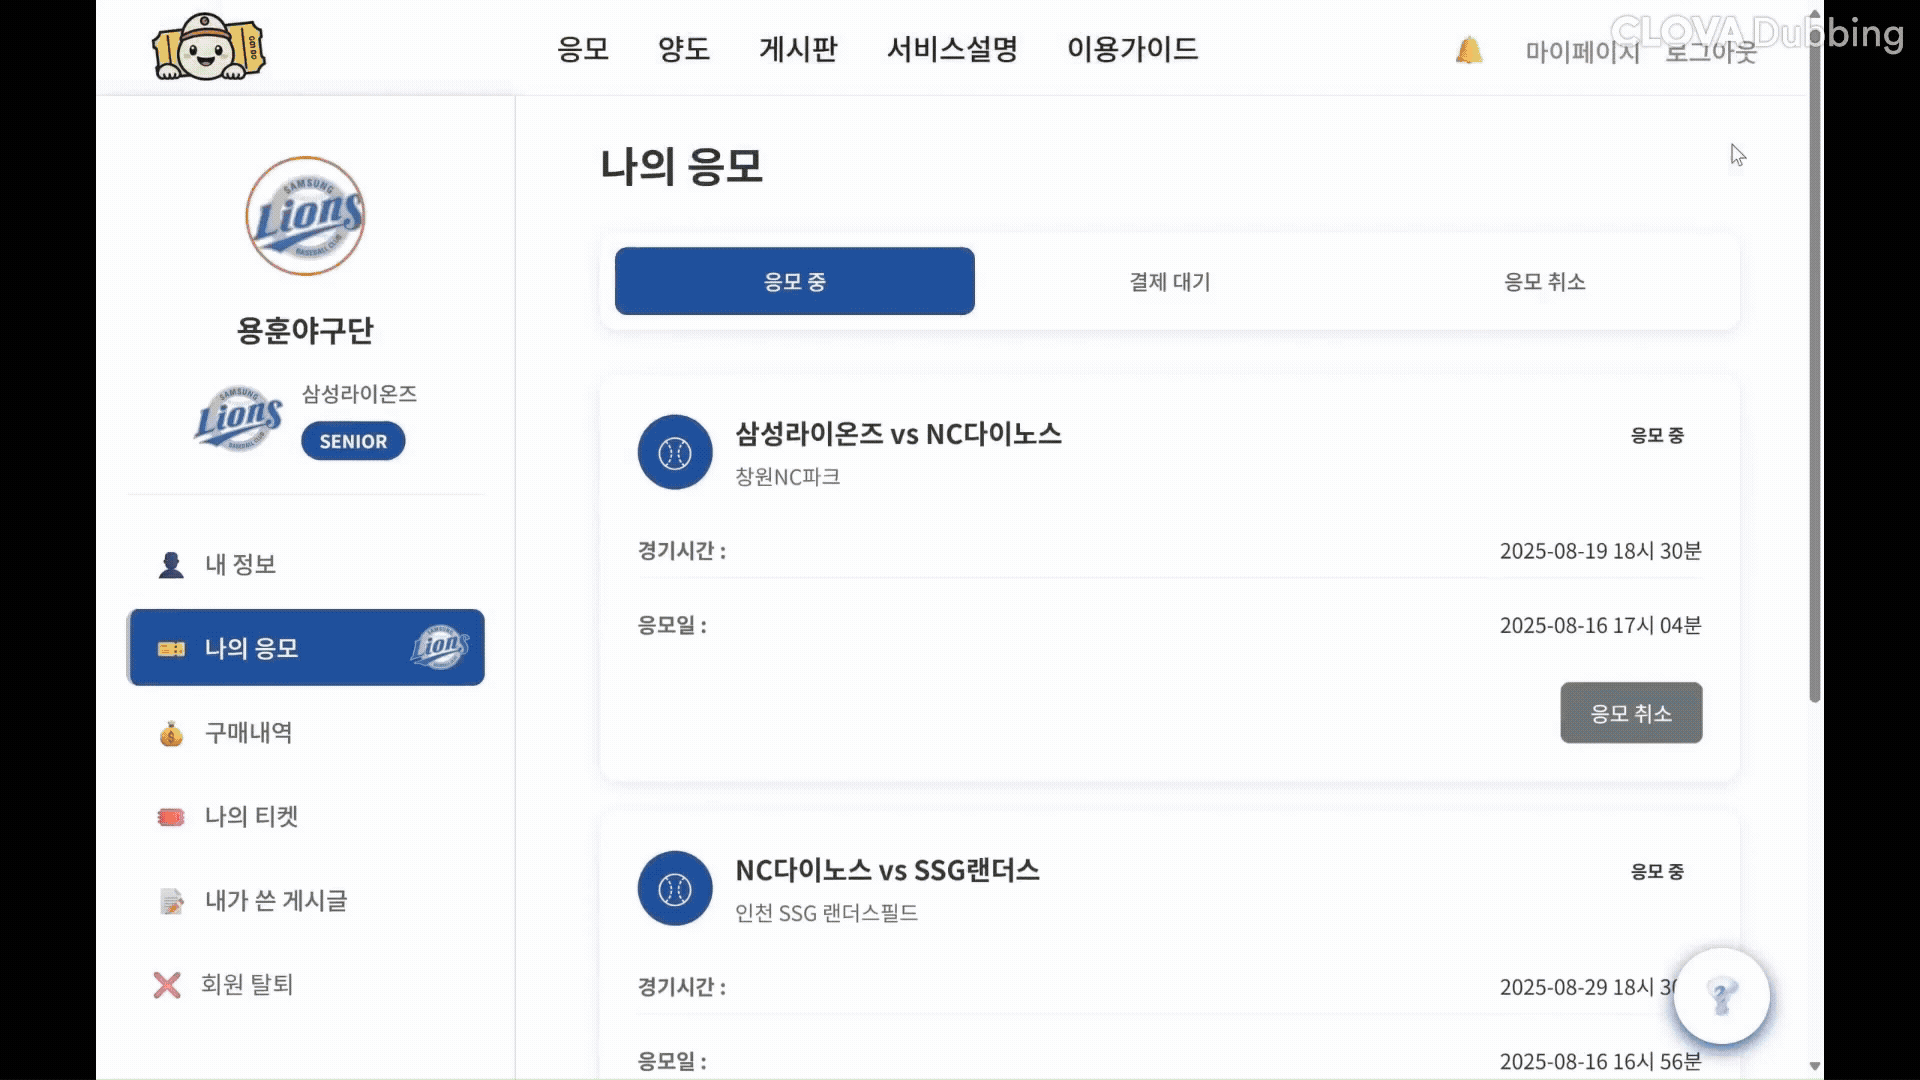Click the Samsung Lions circular logo
The height and width of the screenshot is (1080, 1920).
(305, 216)
